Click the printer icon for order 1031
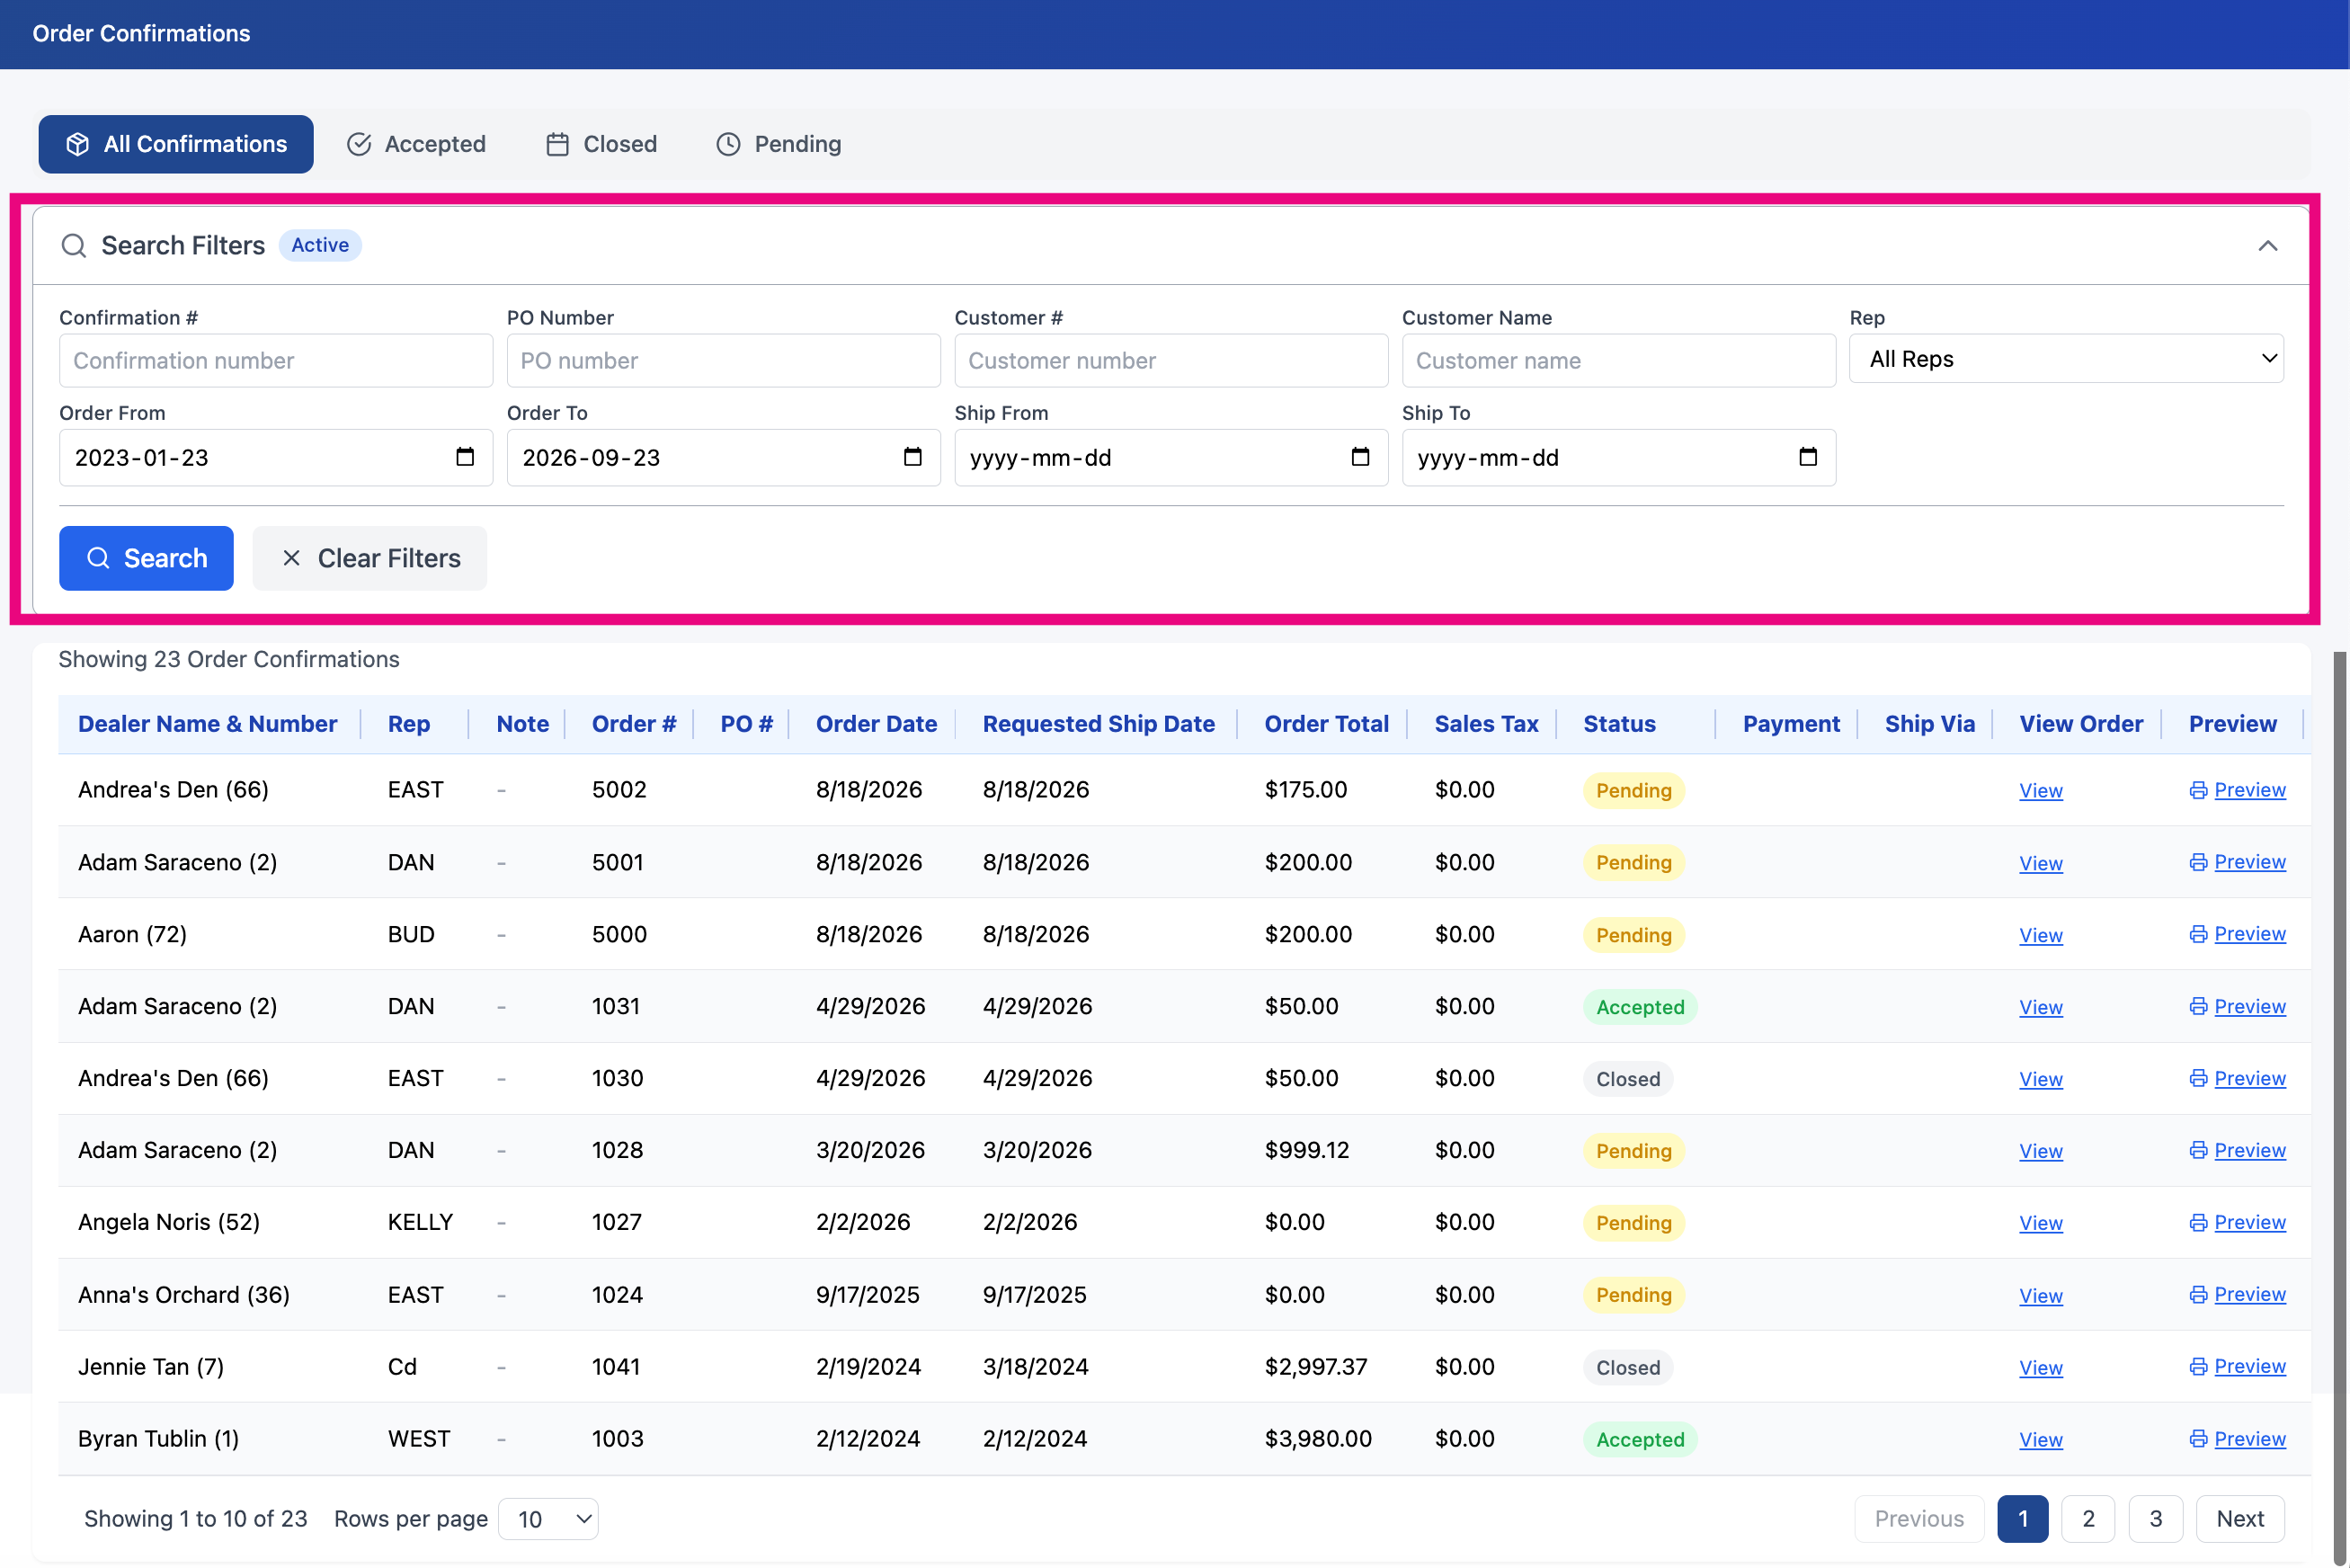 [x=2198, y=1006]
